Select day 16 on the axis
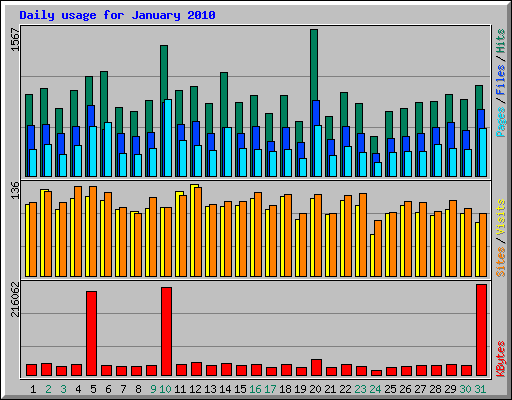The image size is (512, 400). pyautogui.click(x=255, y=389)
